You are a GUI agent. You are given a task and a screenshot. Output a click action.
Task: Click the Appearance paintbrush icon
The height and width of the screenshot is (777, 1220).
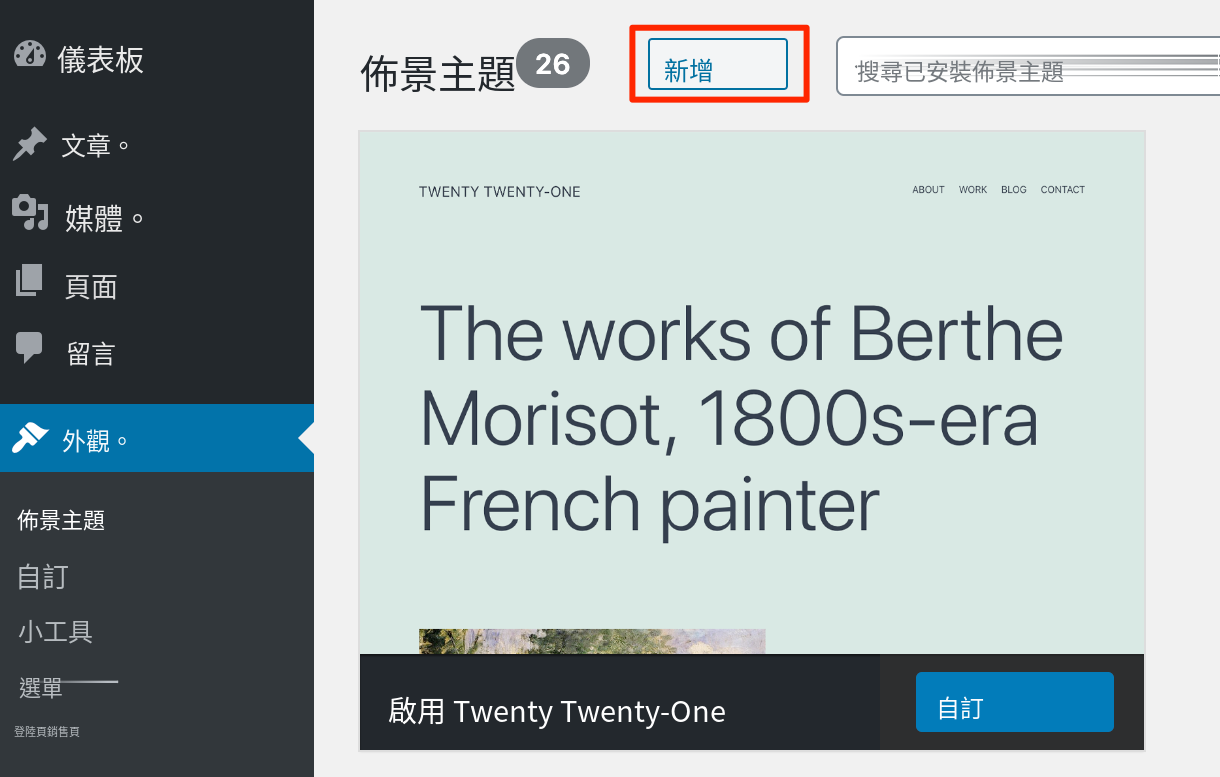pos(30,437)
